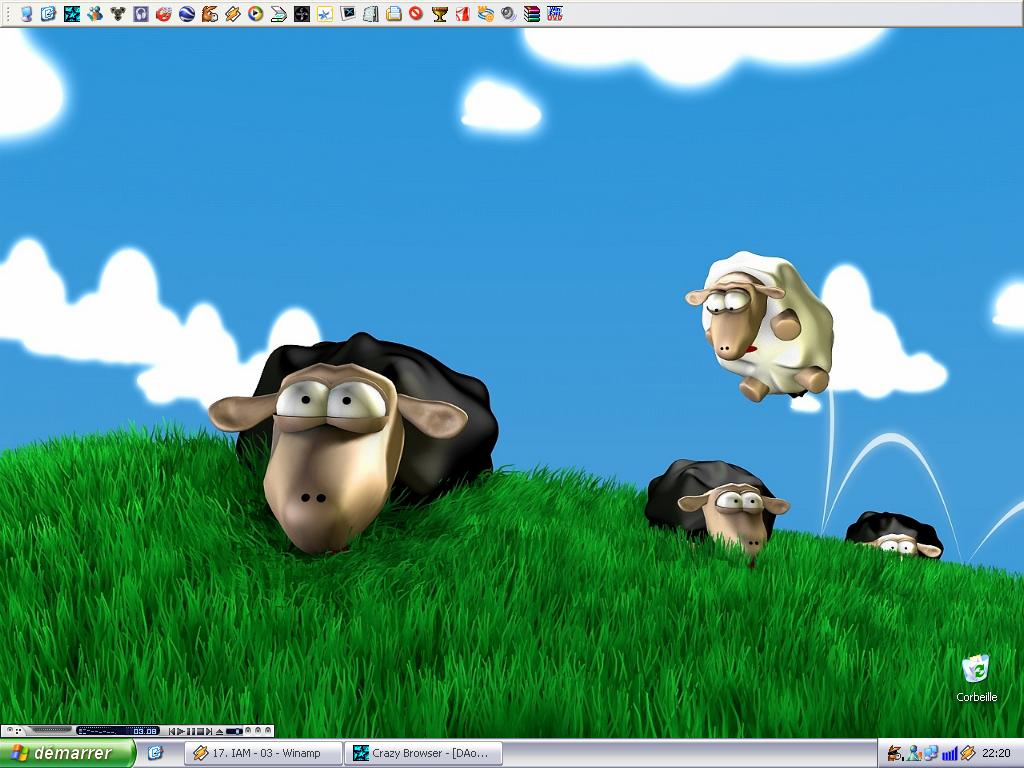Image resolution: width=1024 pixels, height=768 pixels.
Task: Click the blue signal bars tray icon
Action: pyautogui.click(x=950, y=754)
